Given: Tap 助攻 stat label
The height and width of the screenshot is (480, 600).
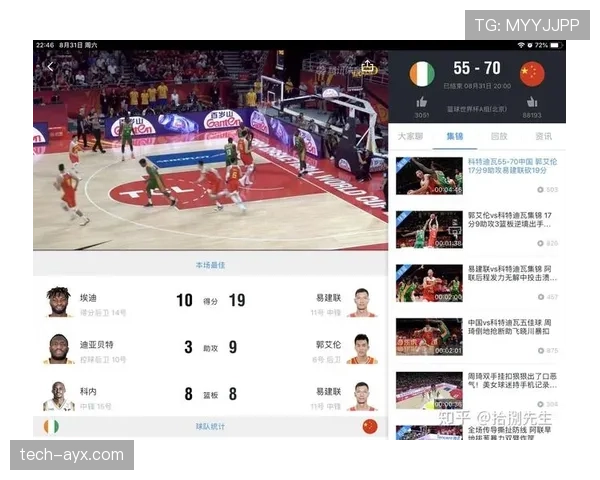Looking at the screenshot, I should click(x=210, y=348).
